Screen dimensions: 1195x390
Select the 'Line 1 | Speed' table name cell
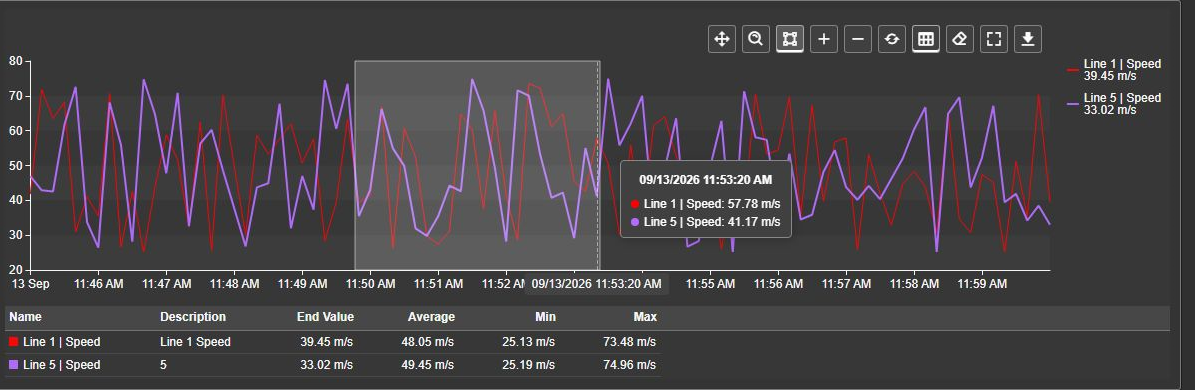(x=62, y=342)
